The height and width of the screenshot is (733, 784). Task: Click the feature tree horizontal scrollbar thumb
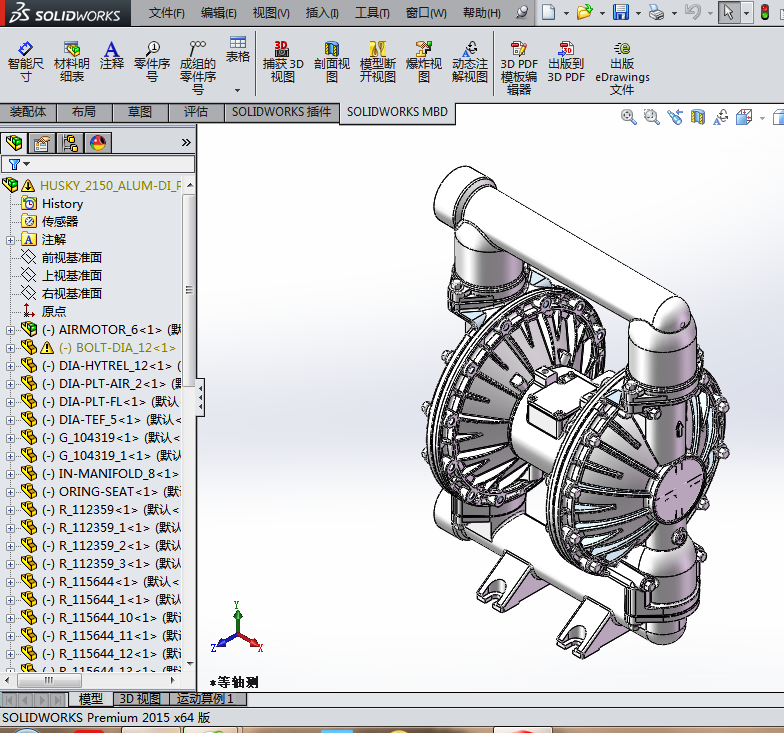(49, 680)
